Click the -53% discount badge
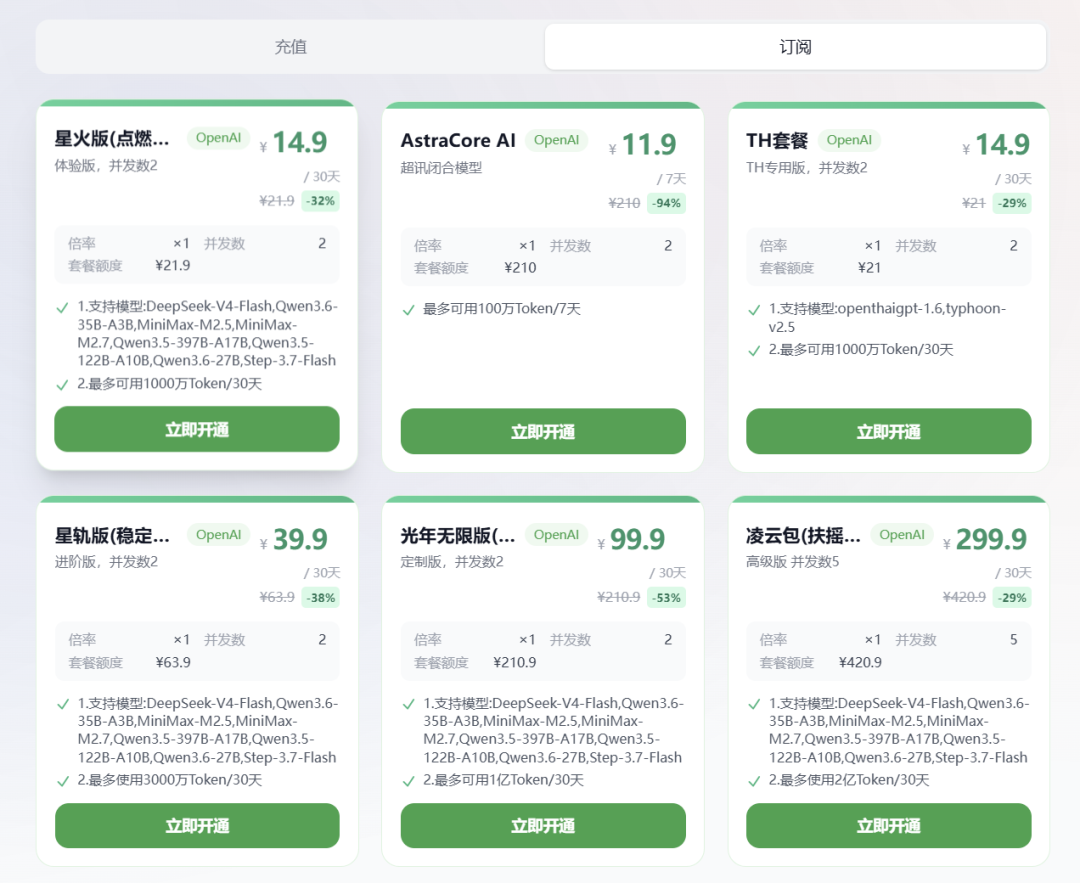Viewport: 1080px width, 883px height. (667, 598)
